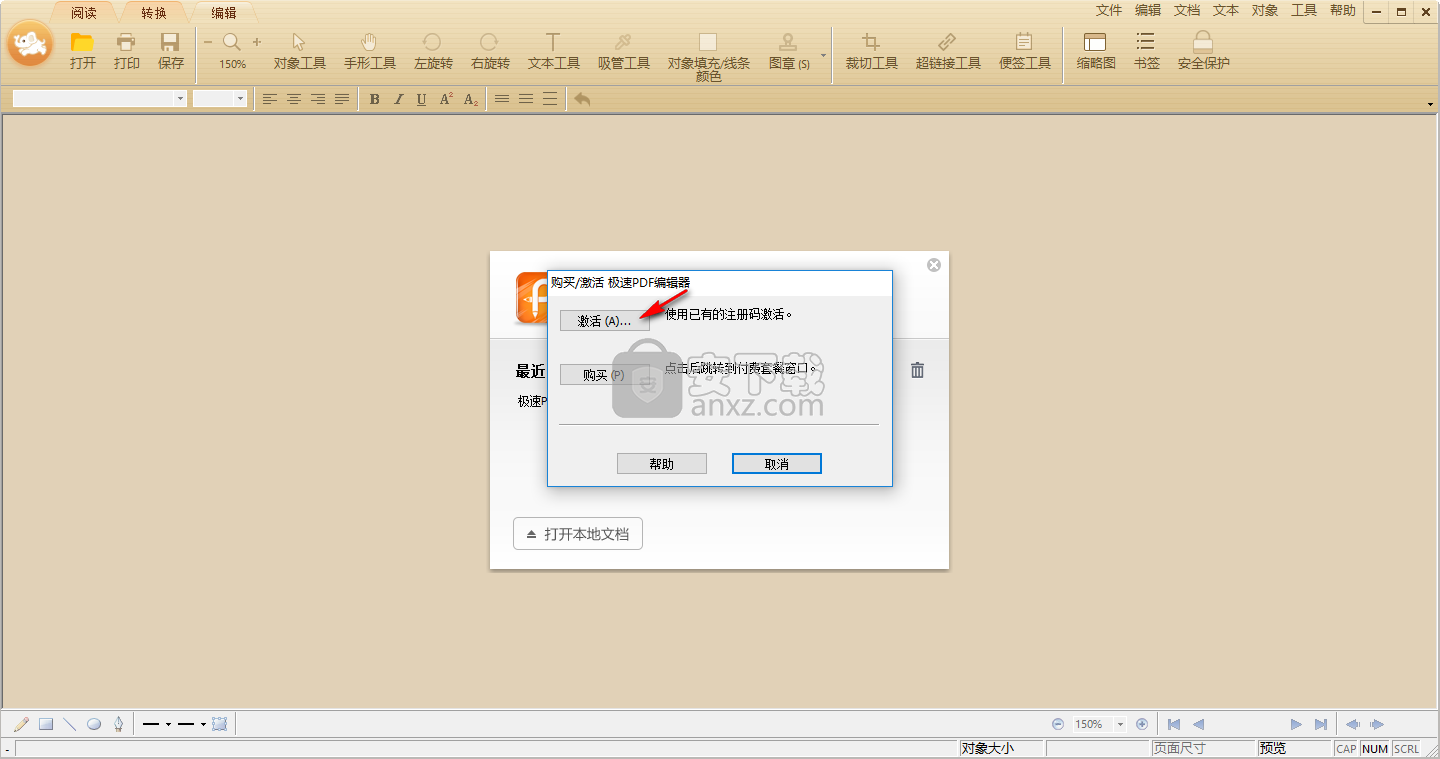Toggle italic I formatting
The width and height of the screenshot is (1440, 759).
398,99
